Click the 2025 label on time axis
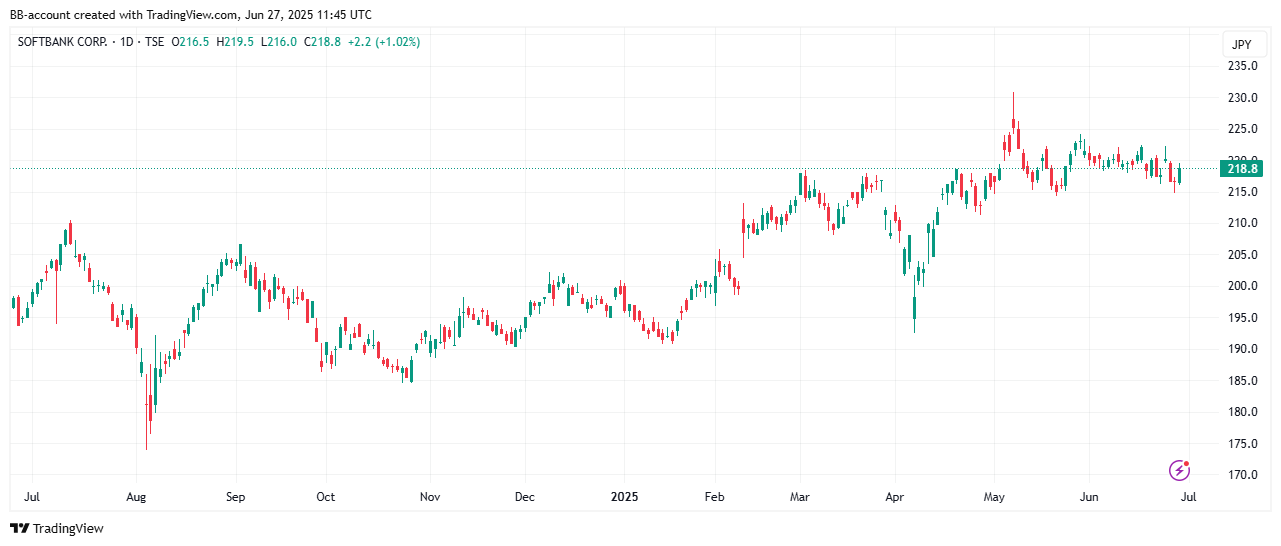This screenshot has width=1281, height=546. pos(624,496)
